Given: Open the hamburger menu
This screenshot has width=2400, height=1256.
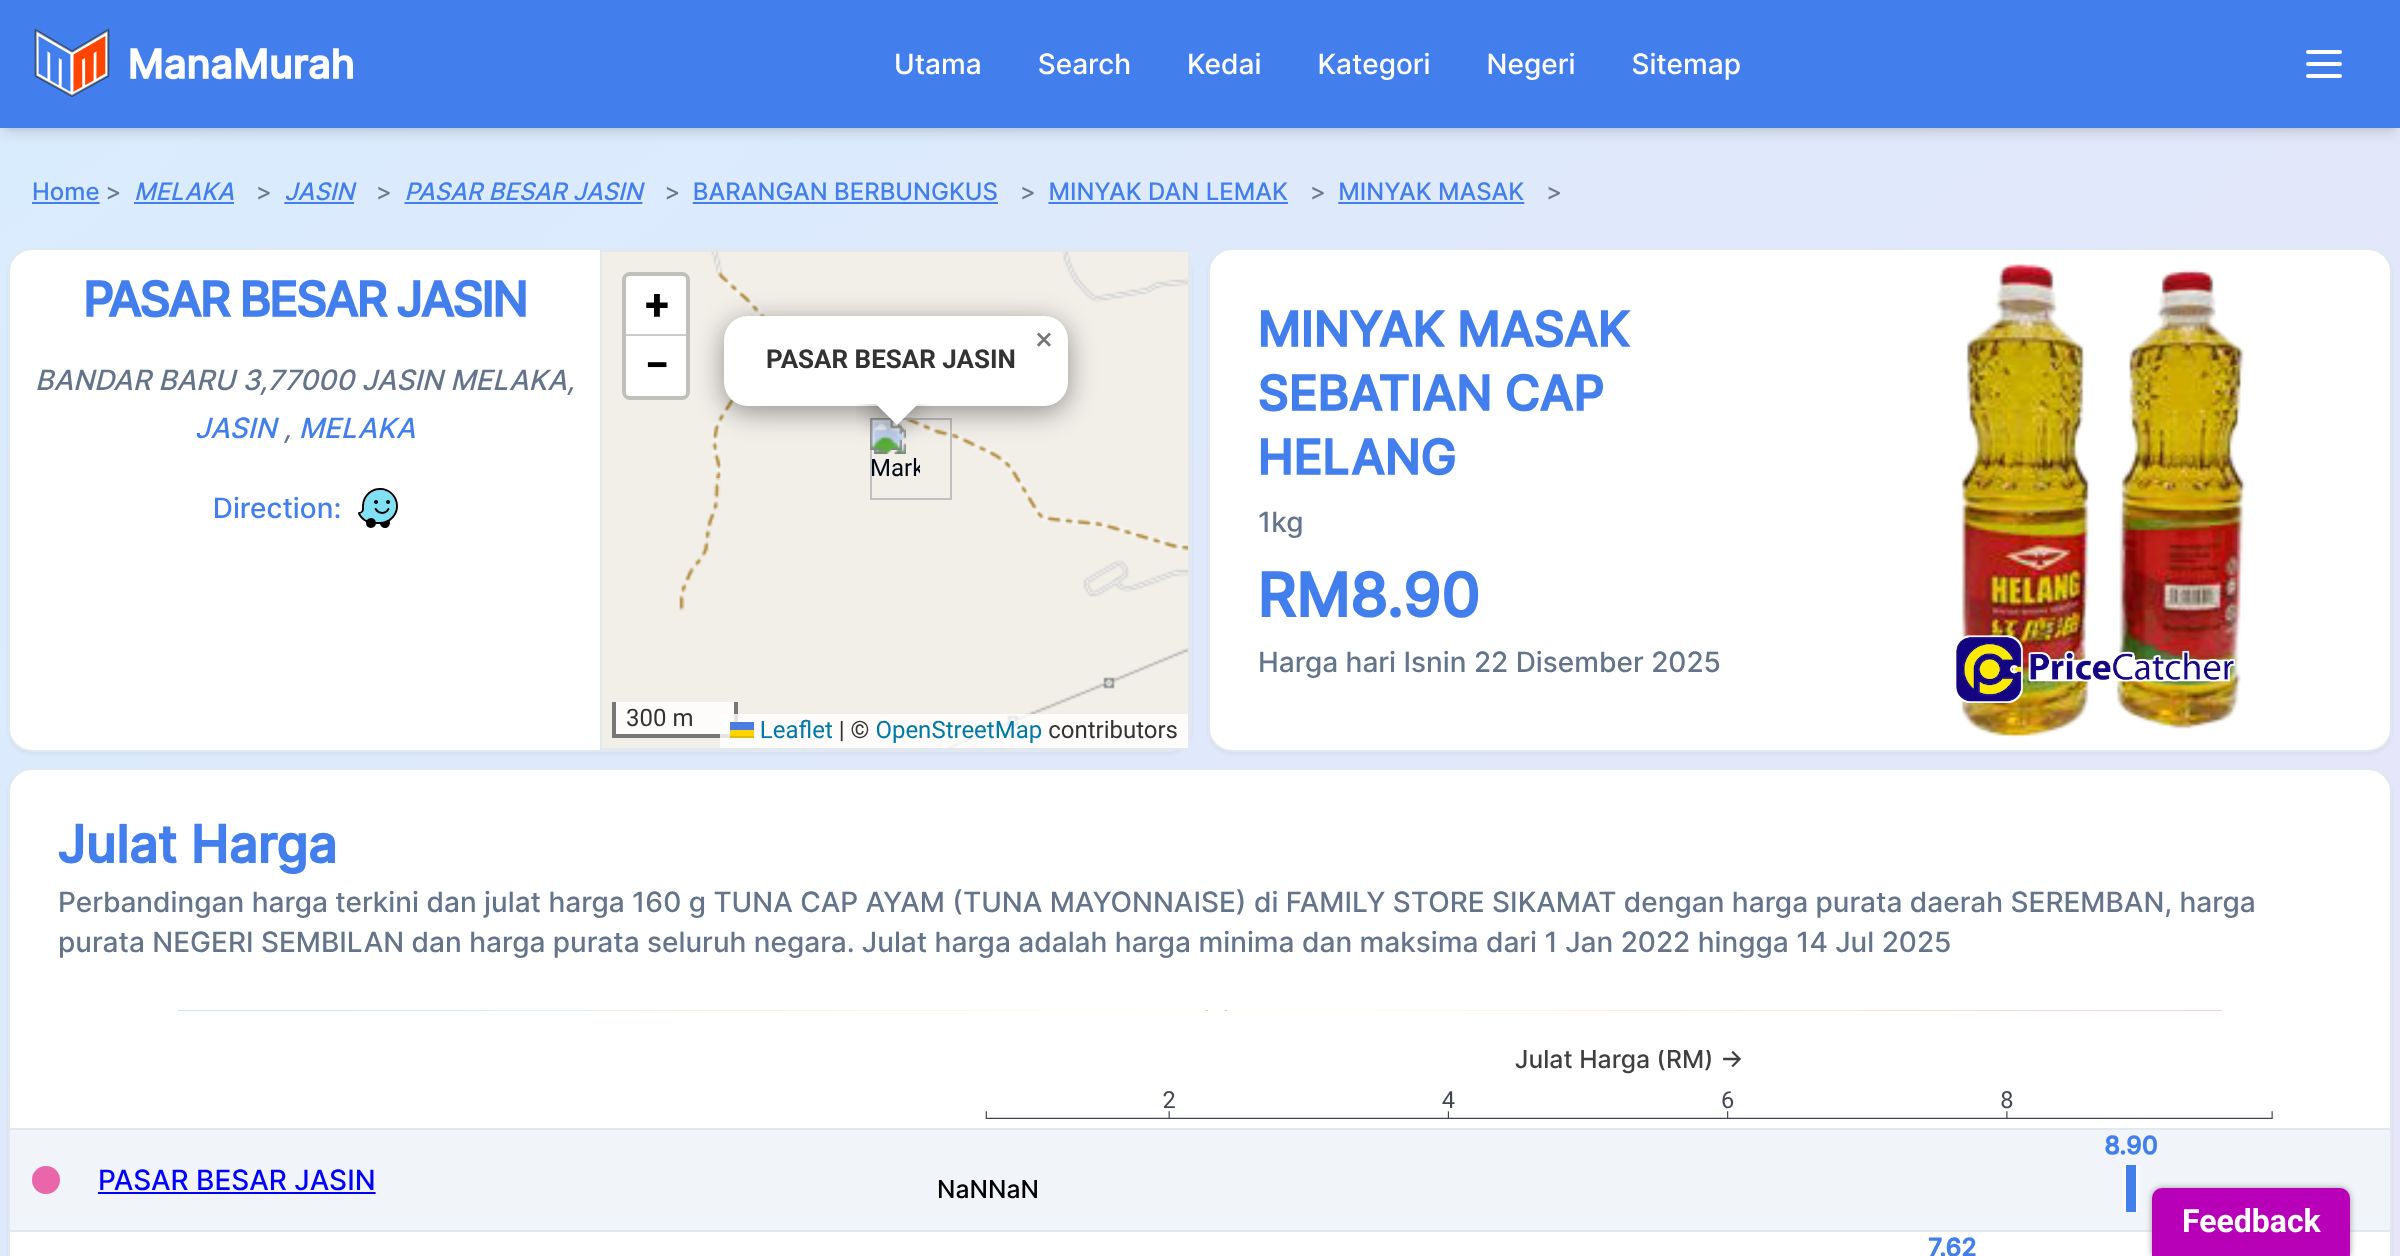Looking at the screenshot, I should coord(2323,64).
